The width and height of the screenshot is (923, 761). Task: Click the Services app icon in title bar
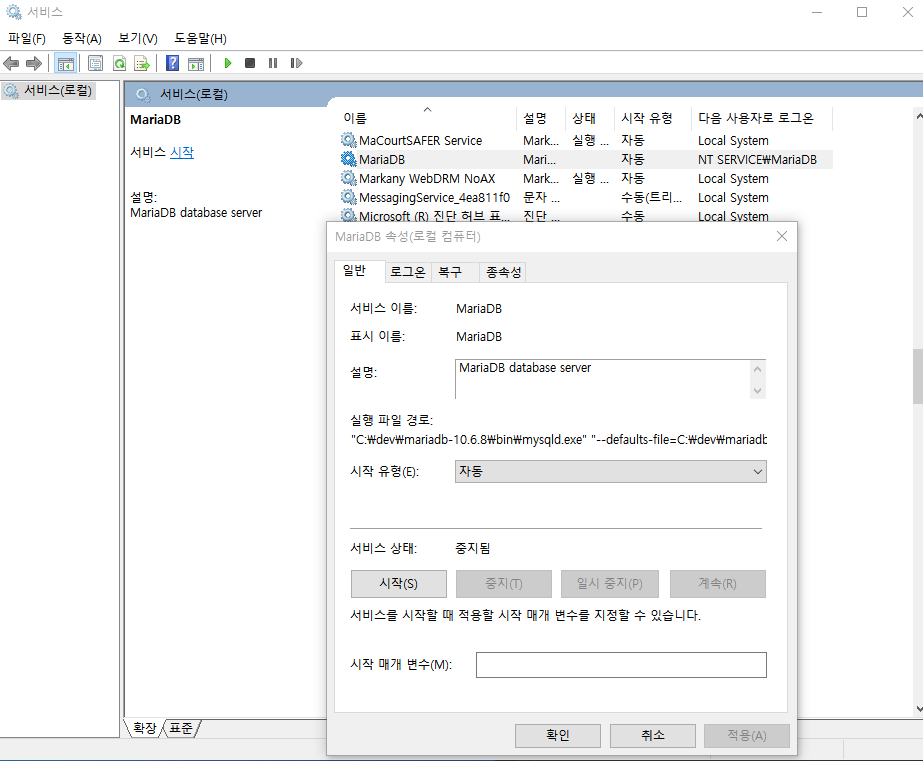pyautogui.click(x=14, y=12)
